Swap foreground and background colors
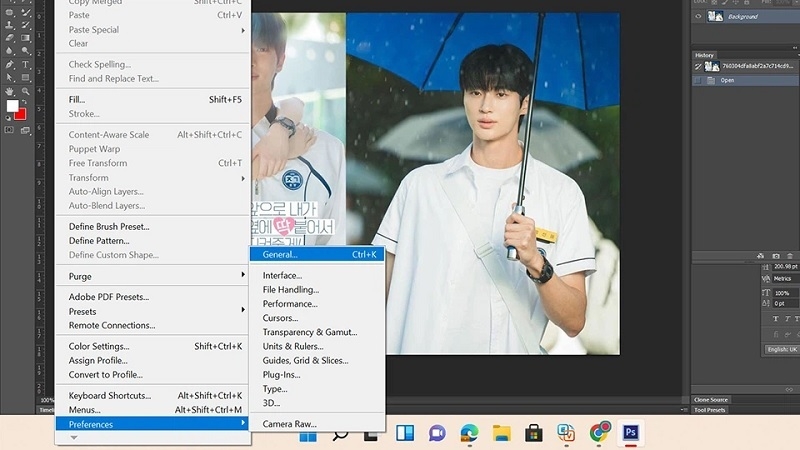Viewport: 800px width, 450px height. 25,102
